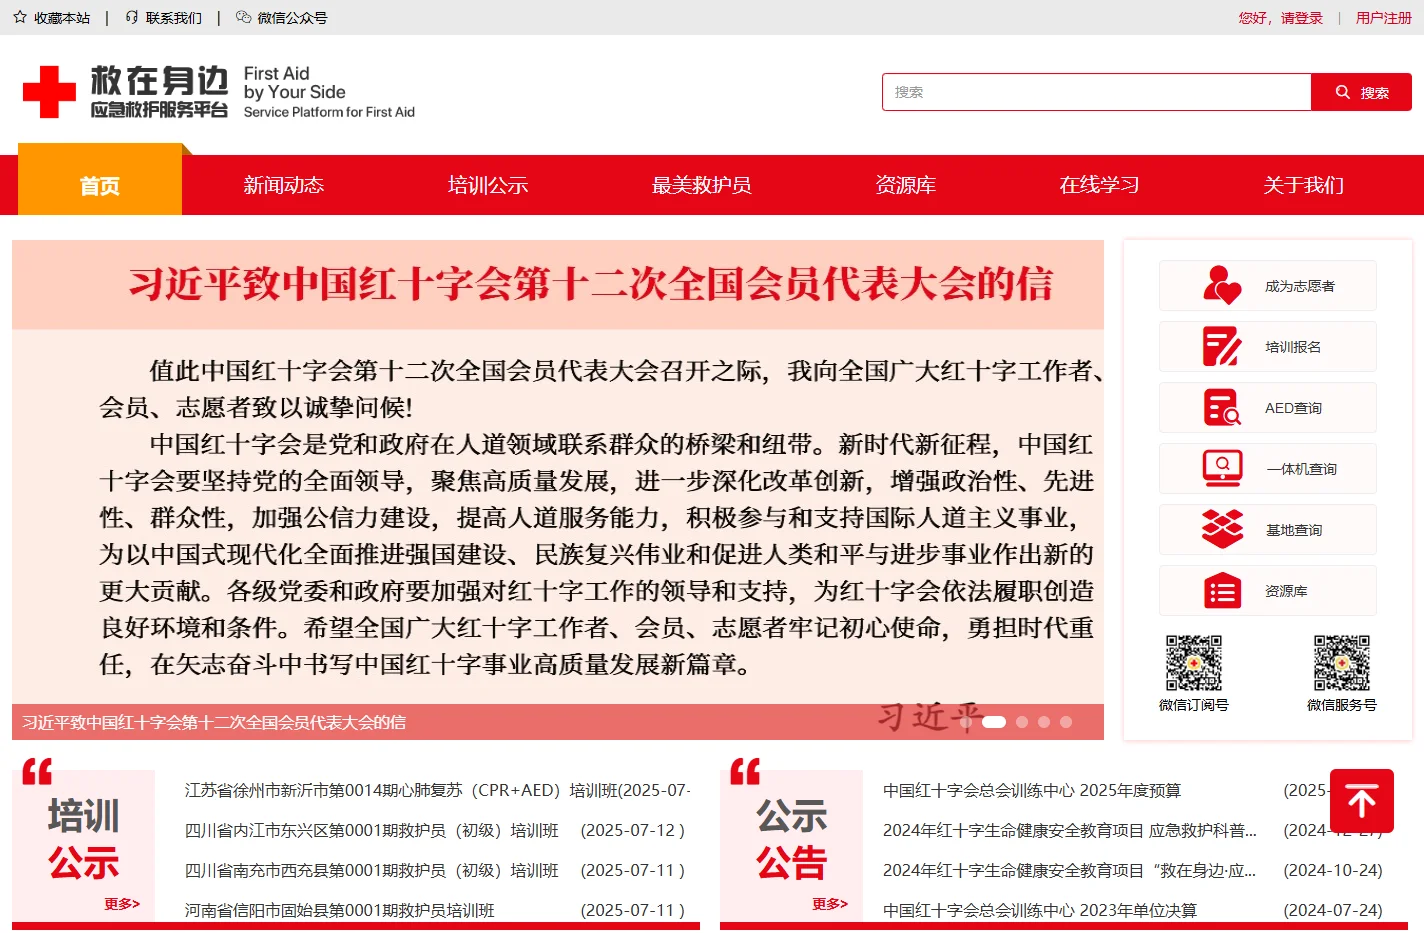Open the 资源库 navigation menu item
The image size is (1424, 933).
[x=906, y=185]
